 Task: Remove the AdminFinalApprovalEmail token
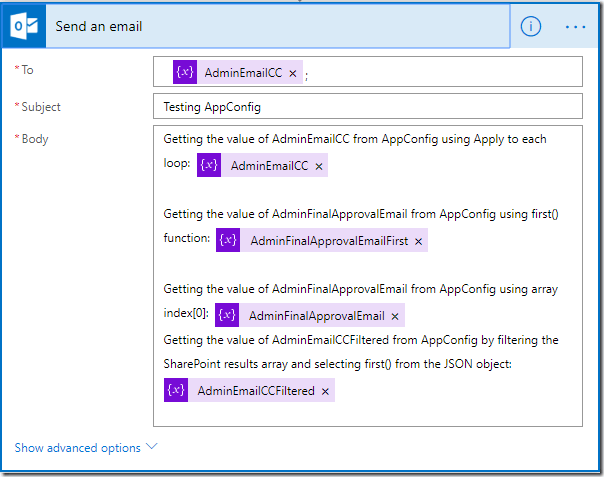(396, 317)
